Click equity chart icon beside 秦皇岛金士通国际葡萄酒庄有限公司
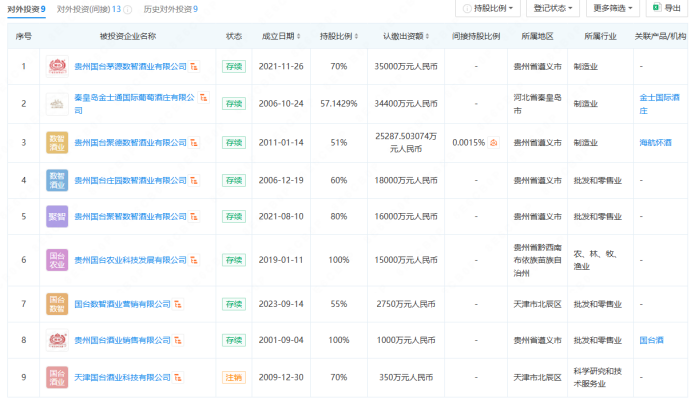 pos(203,98)
